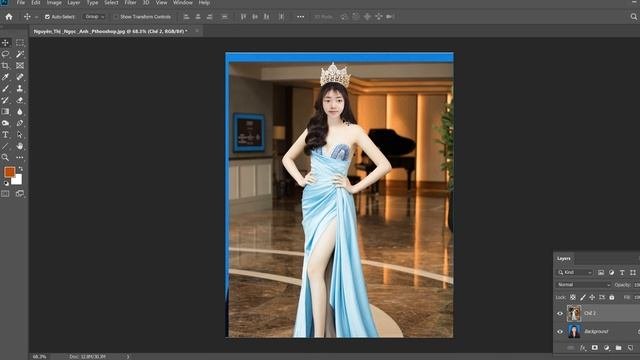Image resolution: width=640 pixels, height=360 pixels.
Task: Select the Eyedropper tool
Action: (x=5, y=77)
